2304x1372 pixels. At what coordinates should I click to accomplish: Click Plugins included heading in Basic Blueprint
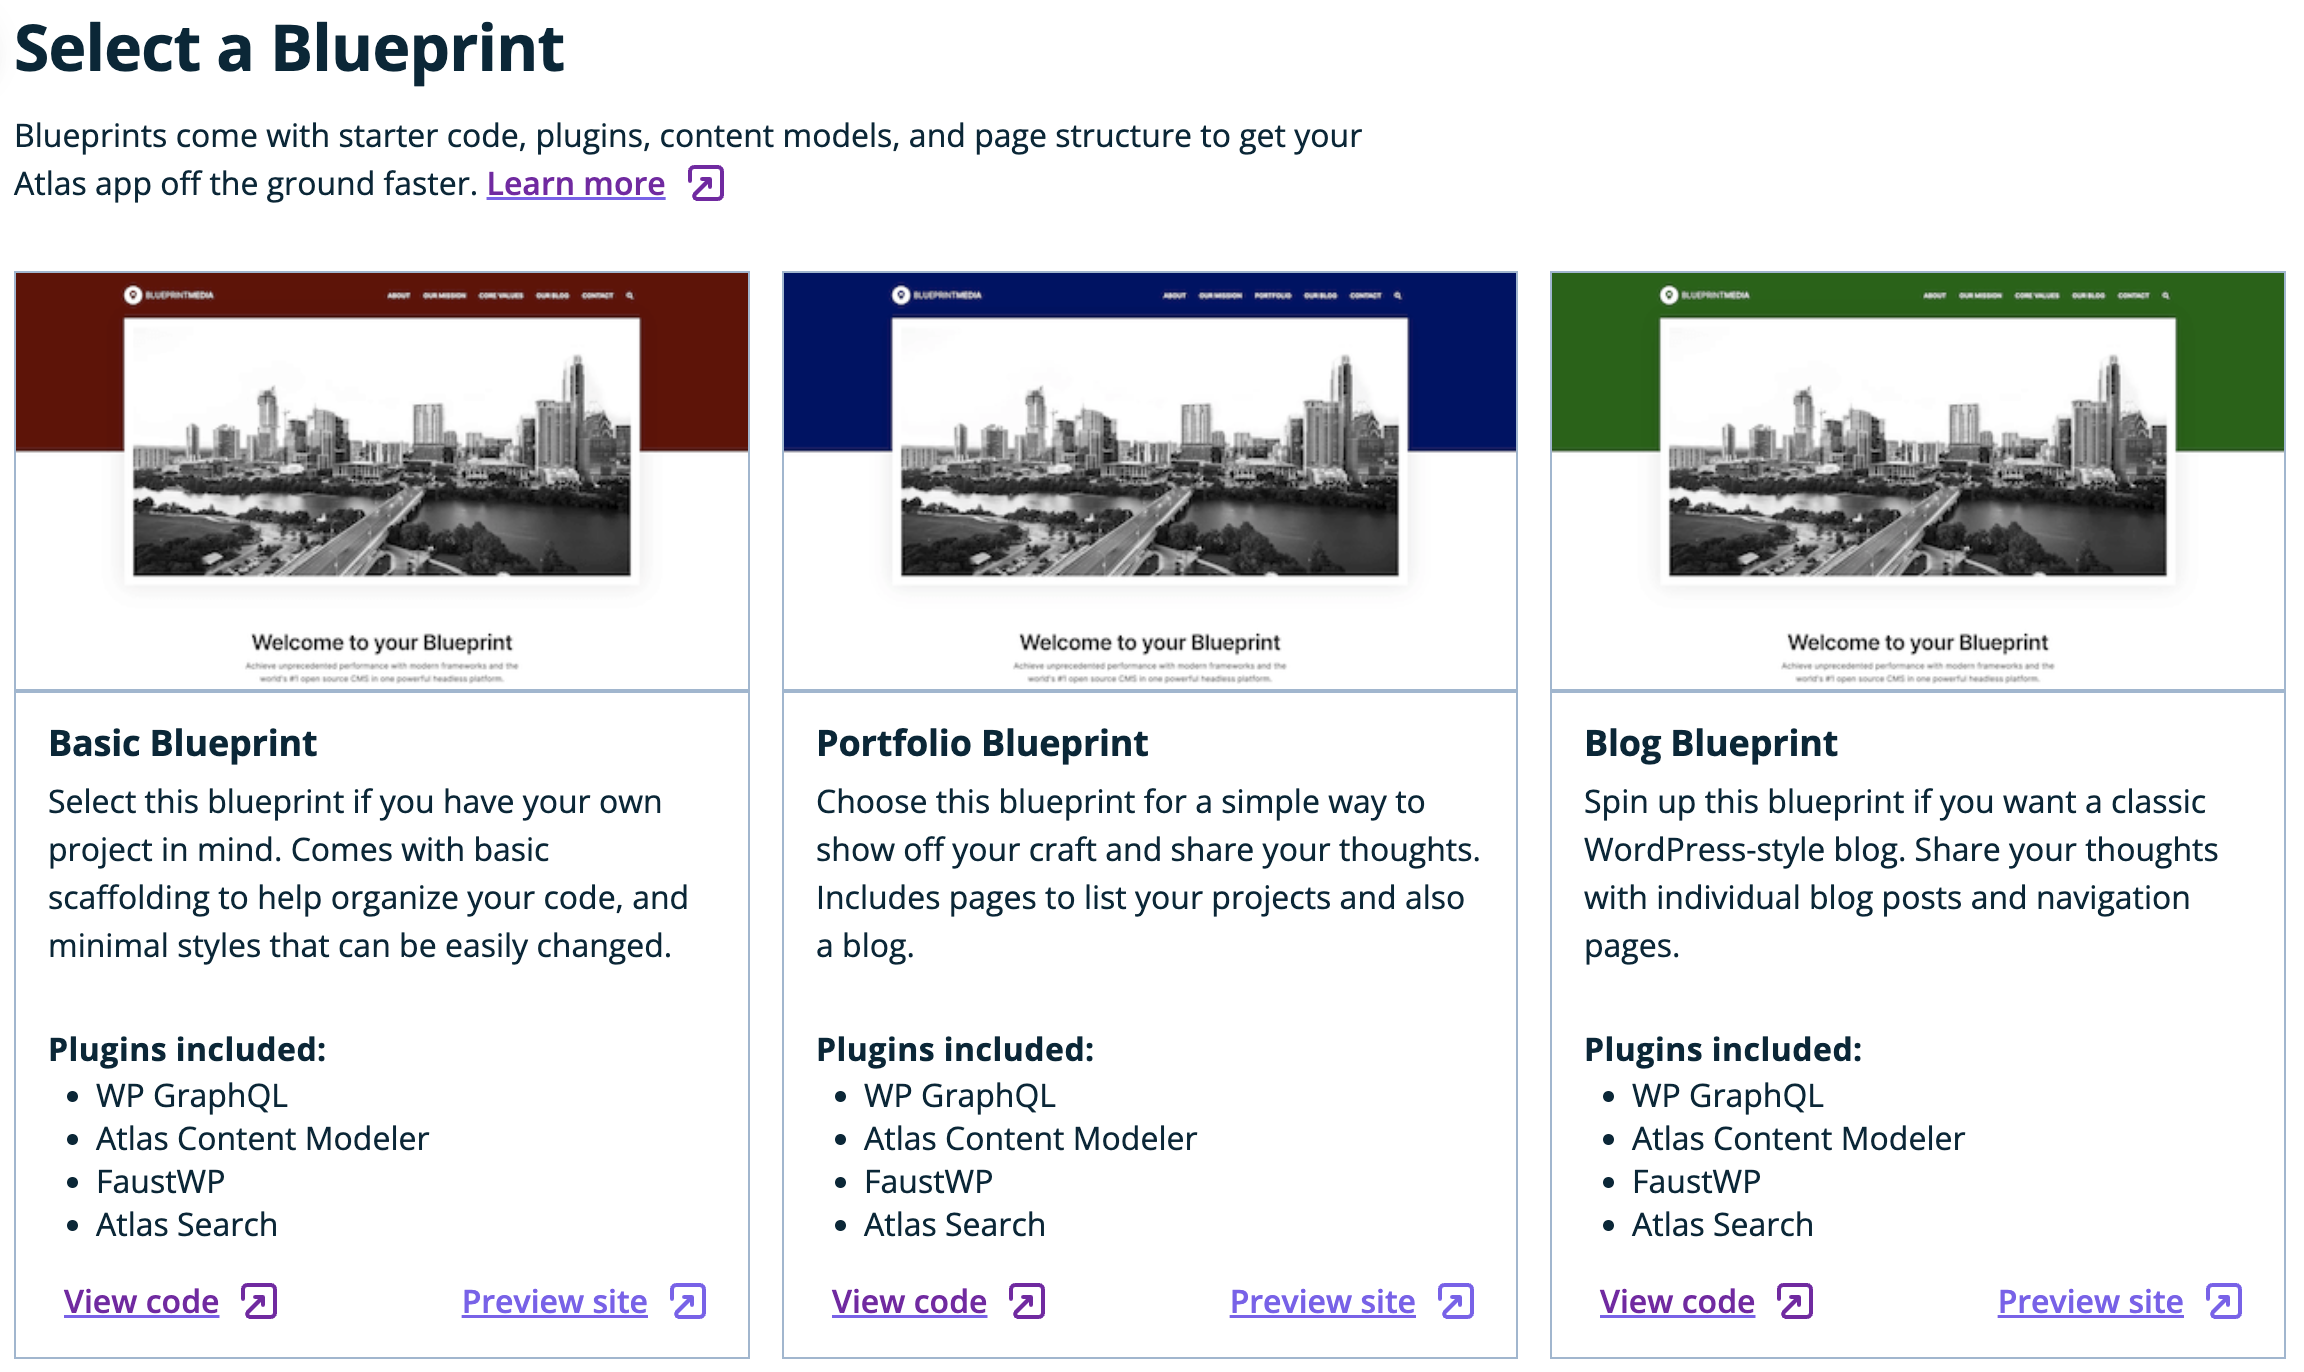(x=187, y=1049)
